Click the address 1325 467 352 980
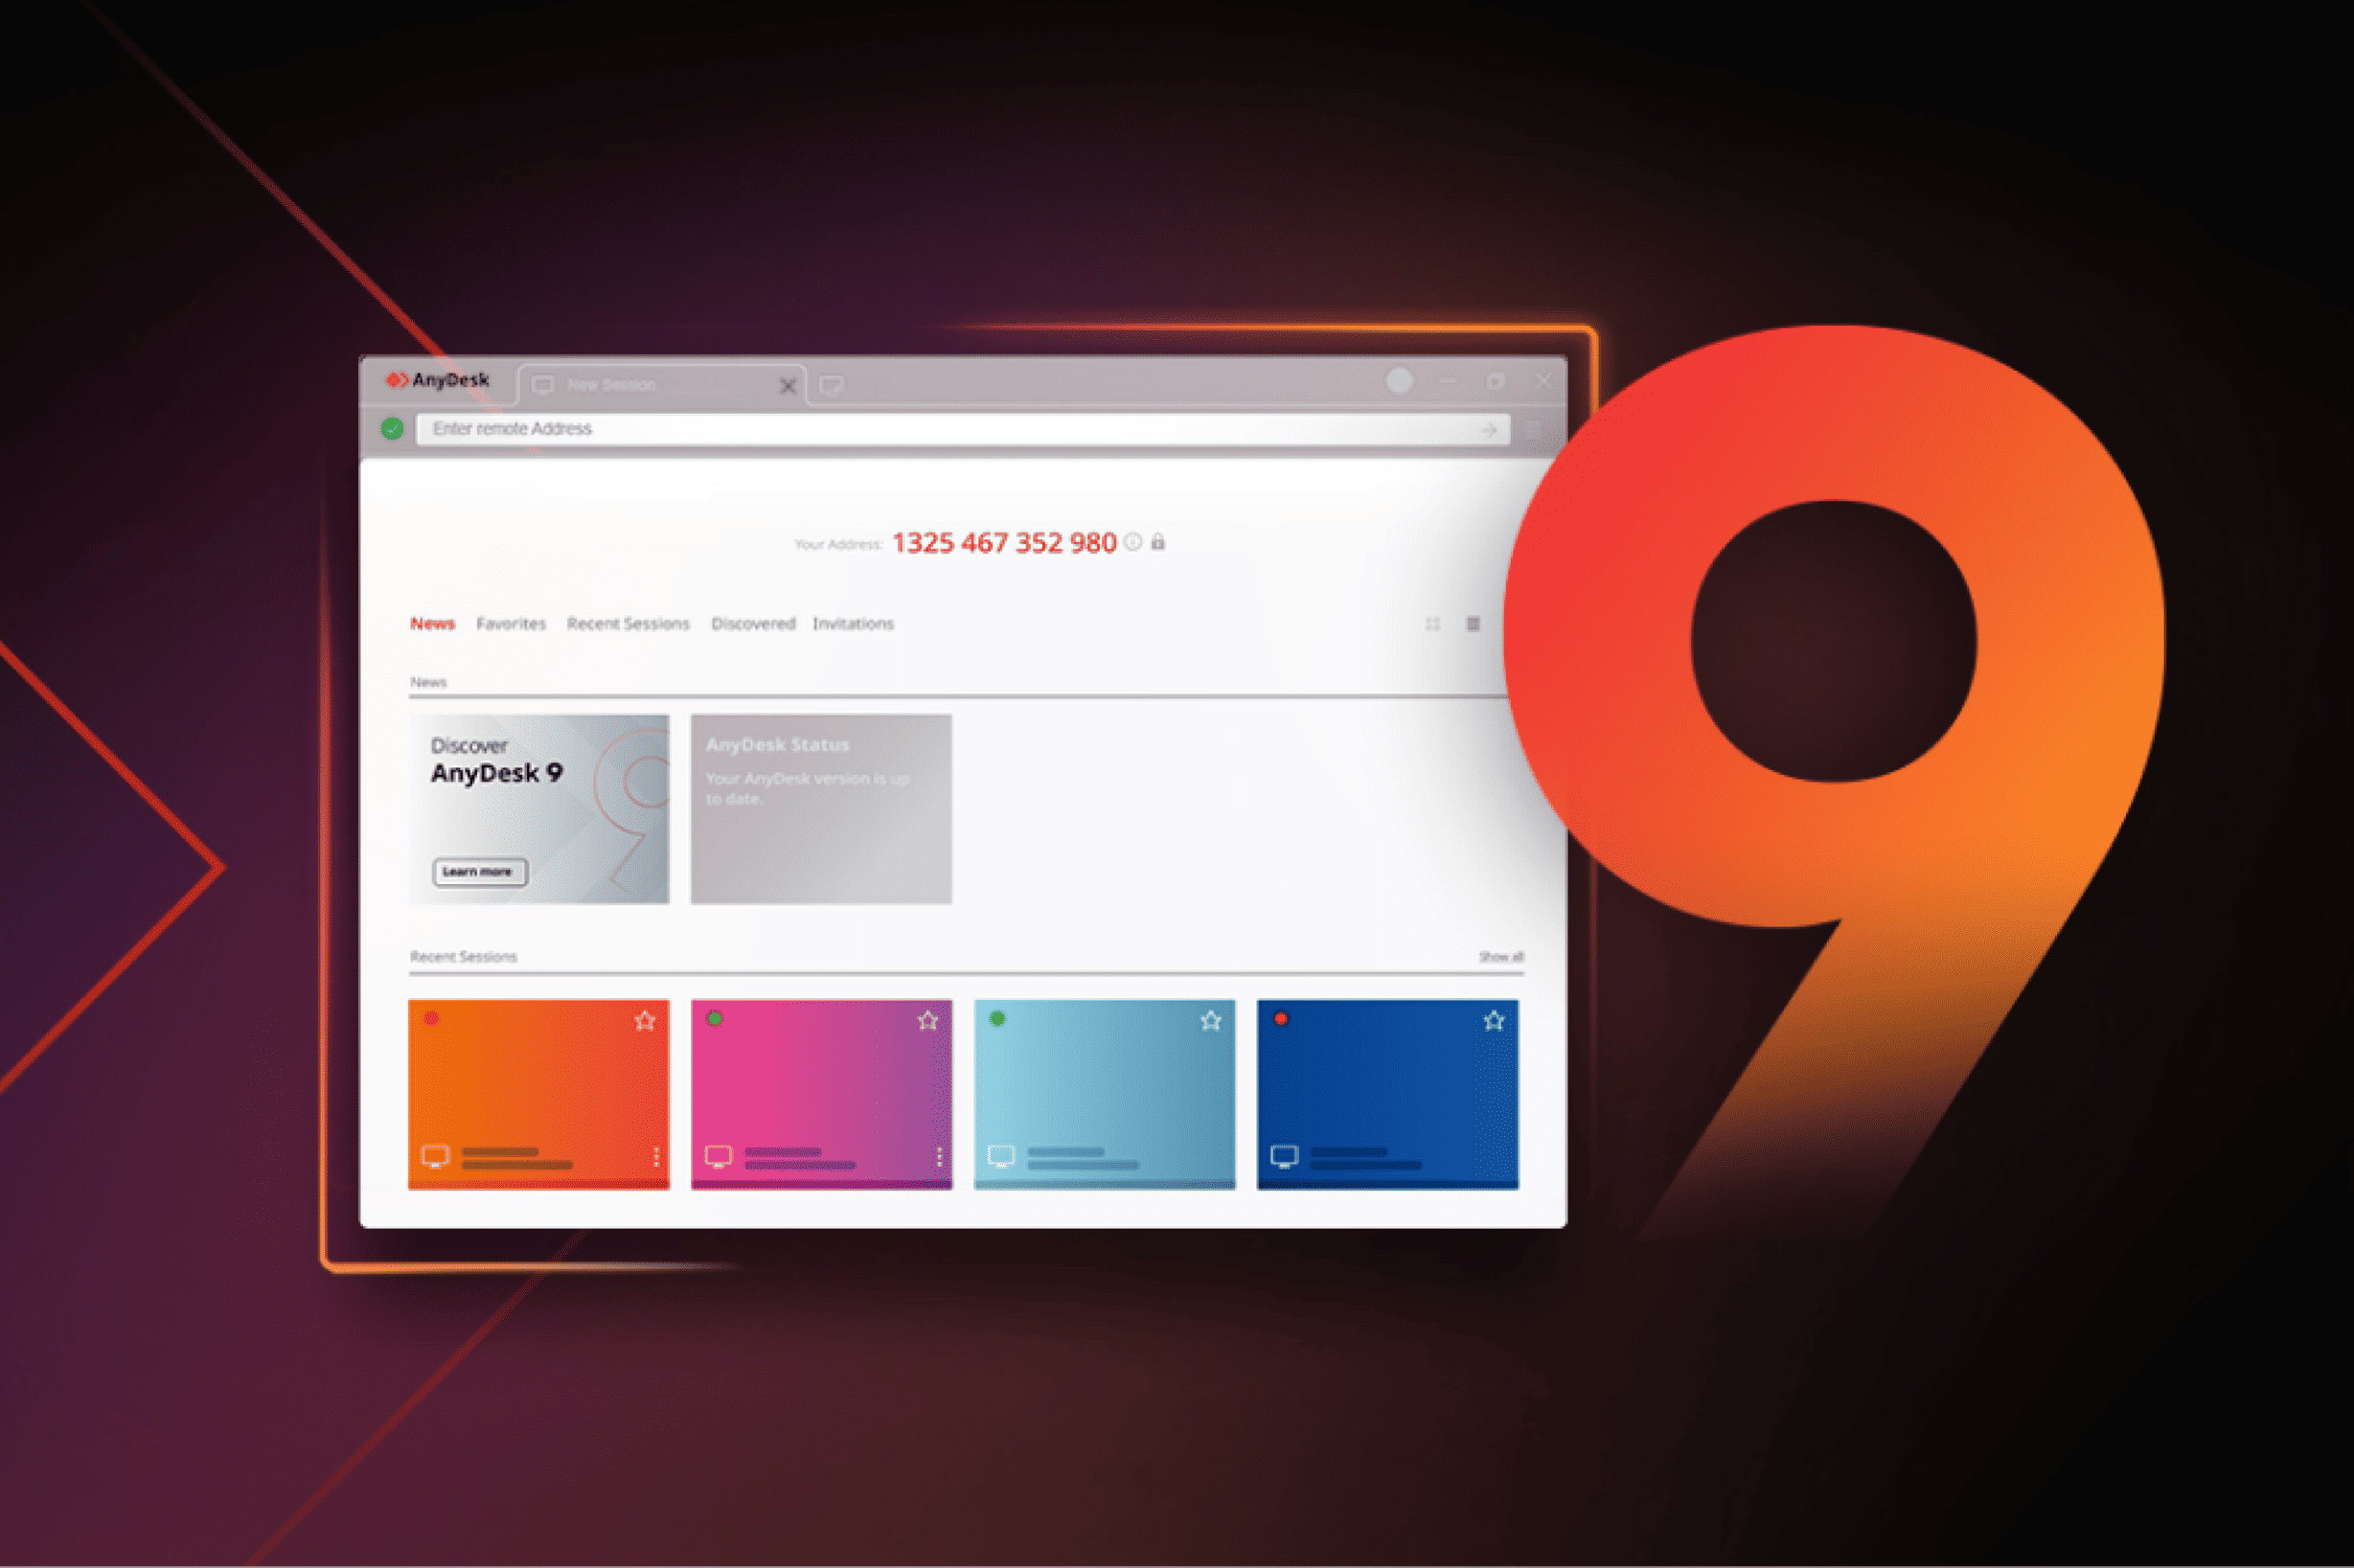Screen dimensions: 2354x1568 click(x=1004, y=543)
